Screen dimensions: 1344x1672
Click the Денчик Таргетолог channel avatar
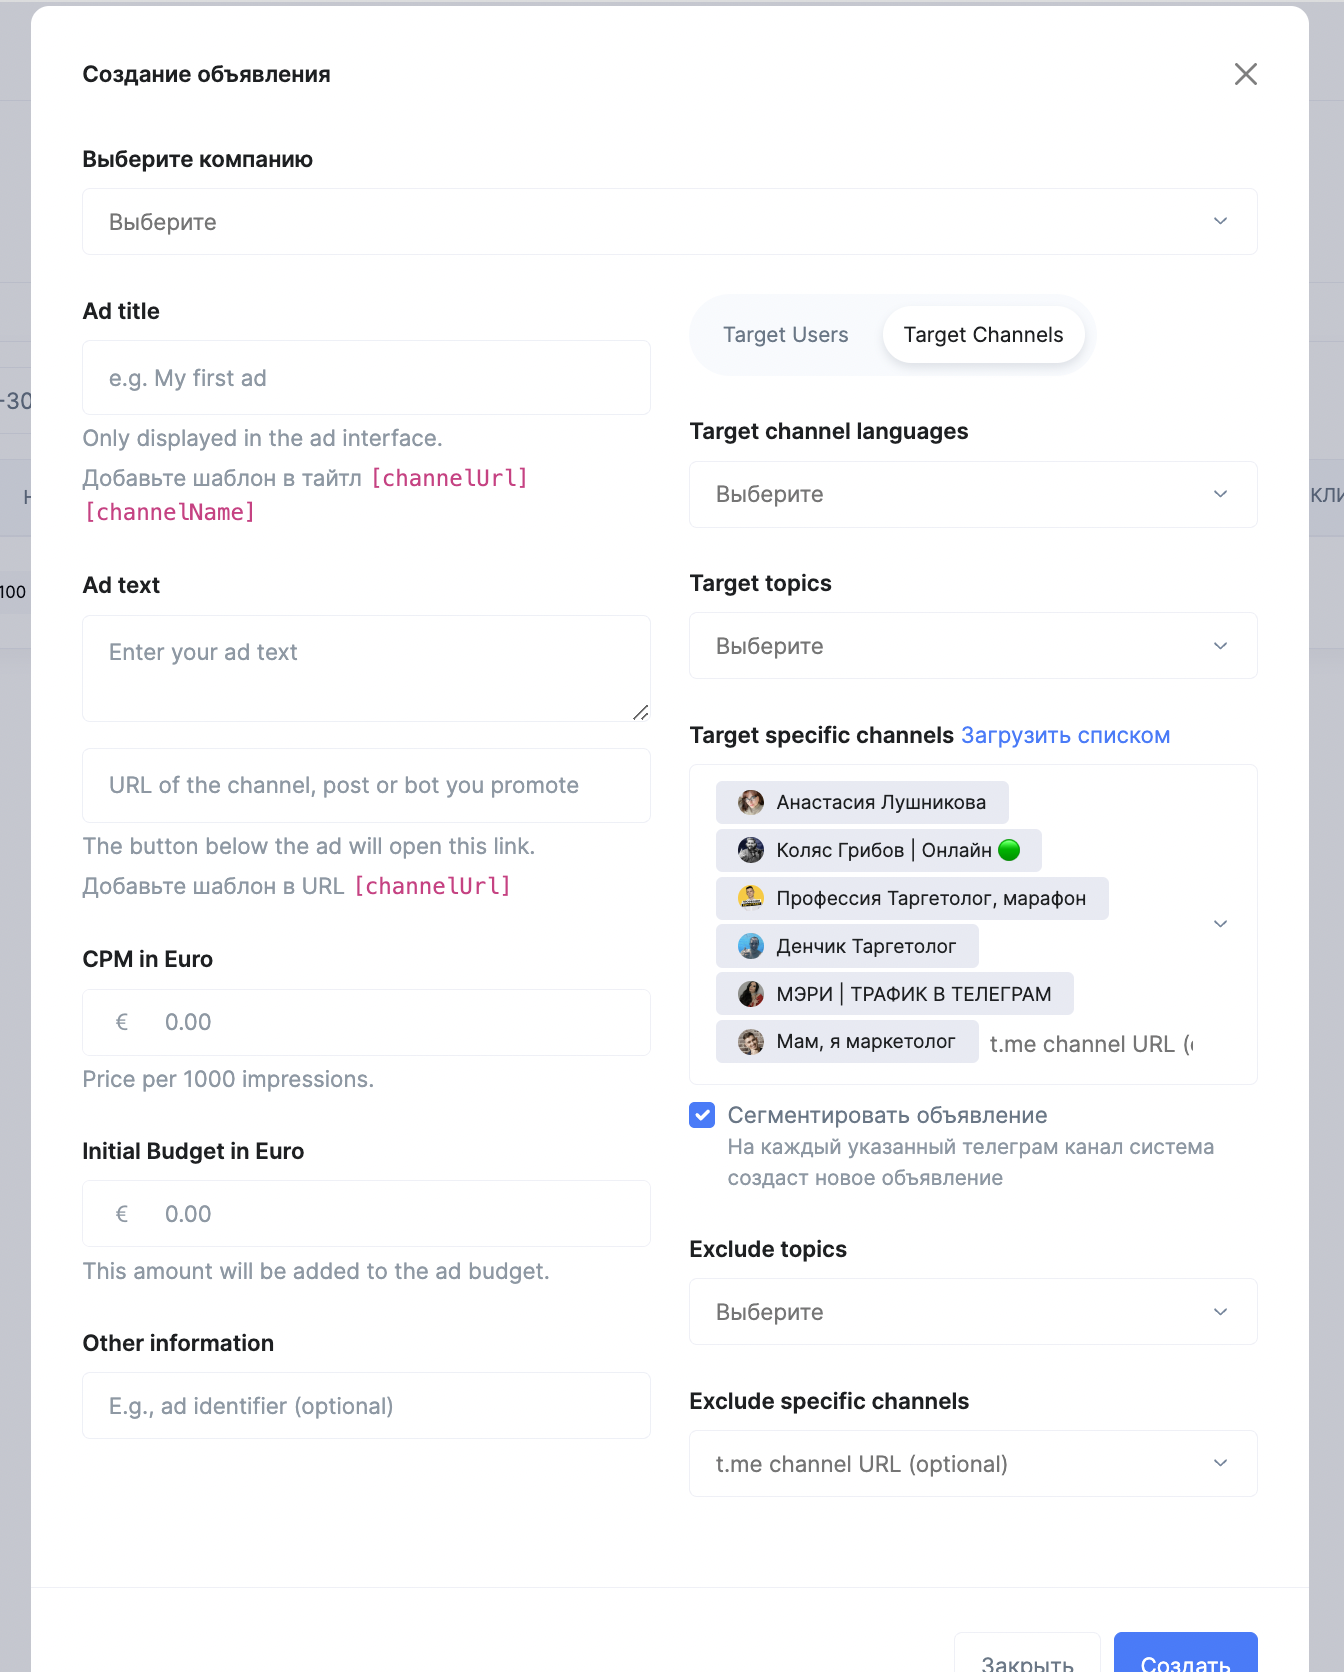click(x=750, y=946)
